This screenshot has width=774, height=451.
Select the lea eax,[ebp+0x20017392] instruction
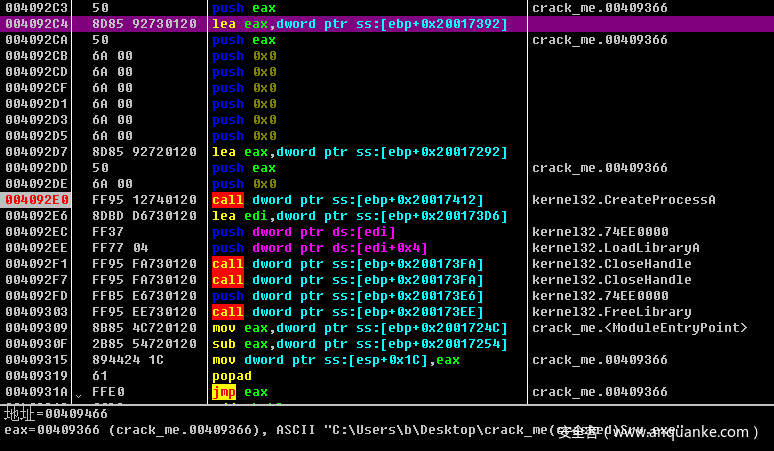point(360,24)
